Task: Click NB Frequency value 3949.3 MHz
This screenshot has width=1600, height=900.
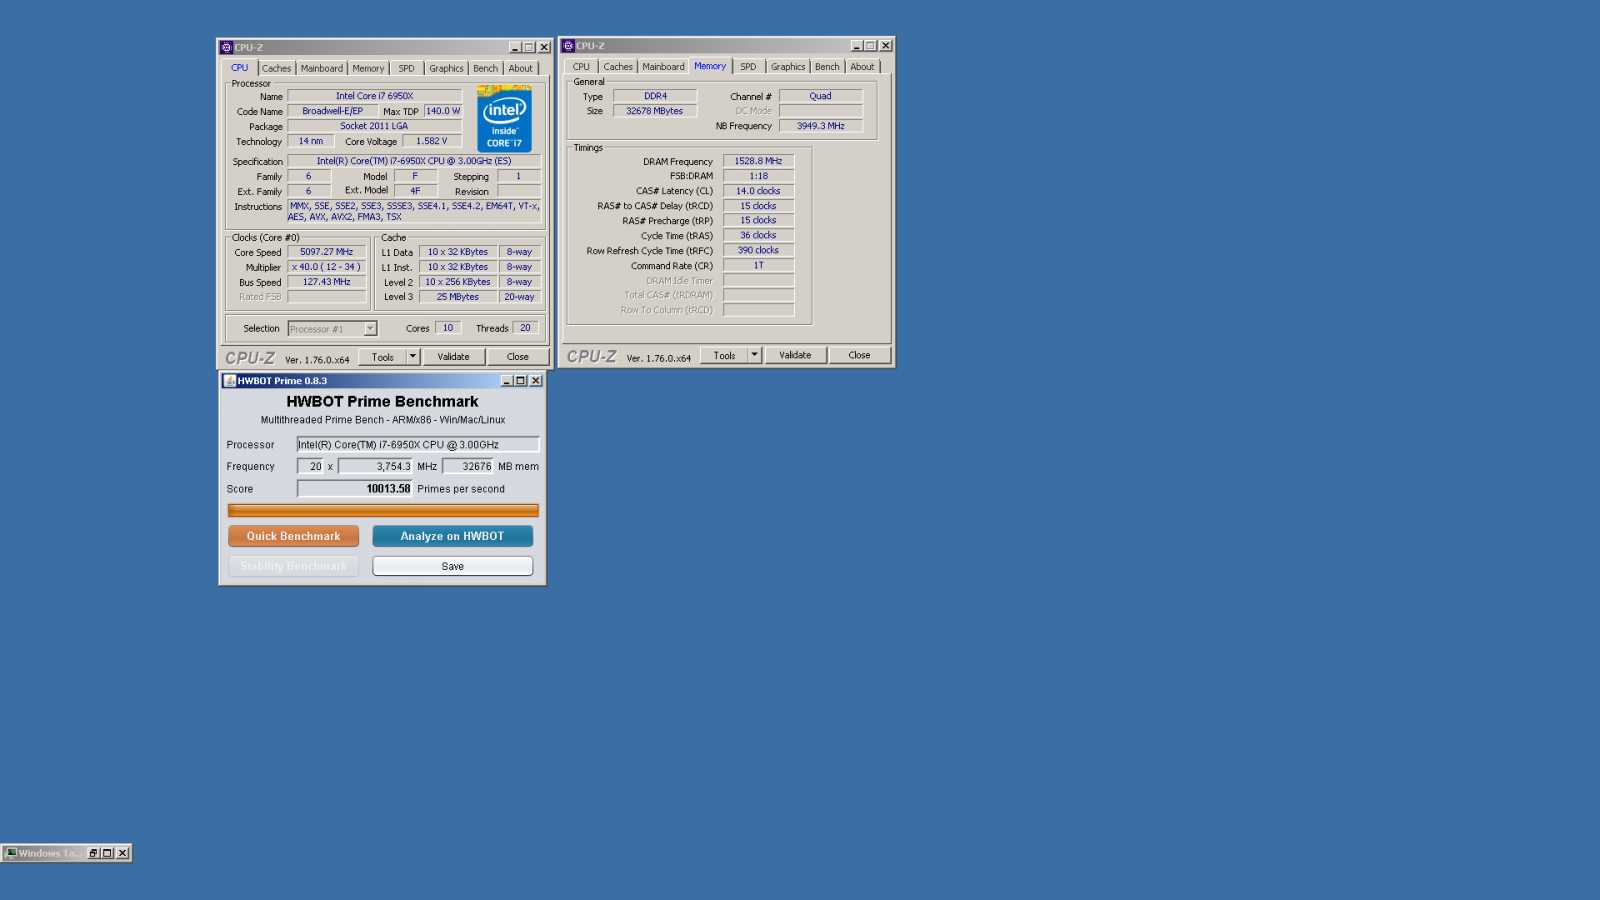Action: pyautogui.click(x=821, y=126)
